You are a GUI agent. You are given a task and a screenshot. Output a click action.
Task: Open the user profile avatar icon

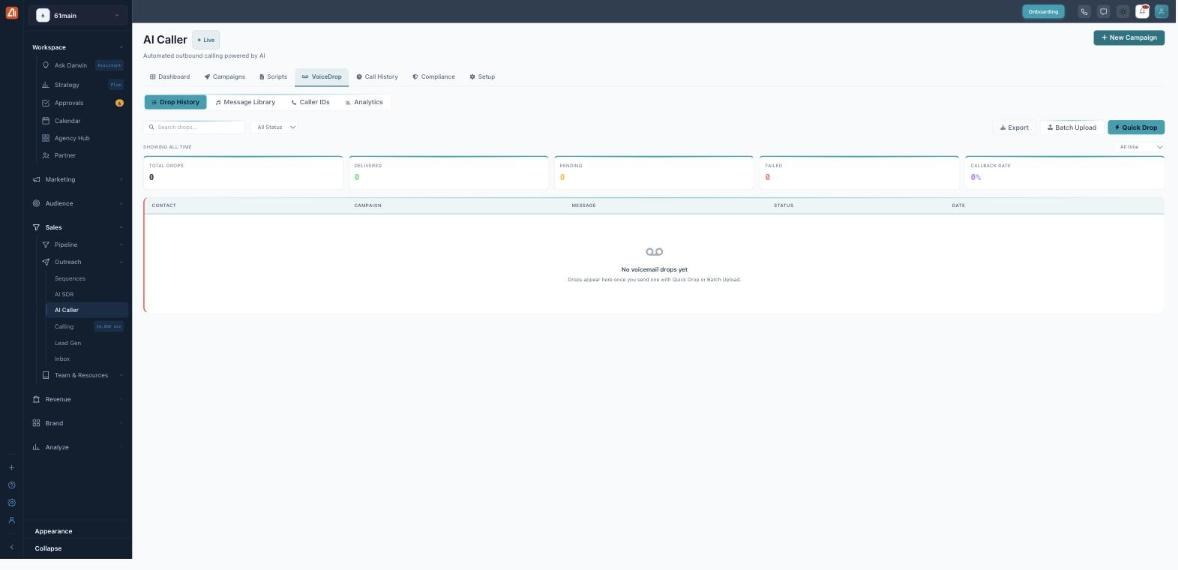(1161, 11)
